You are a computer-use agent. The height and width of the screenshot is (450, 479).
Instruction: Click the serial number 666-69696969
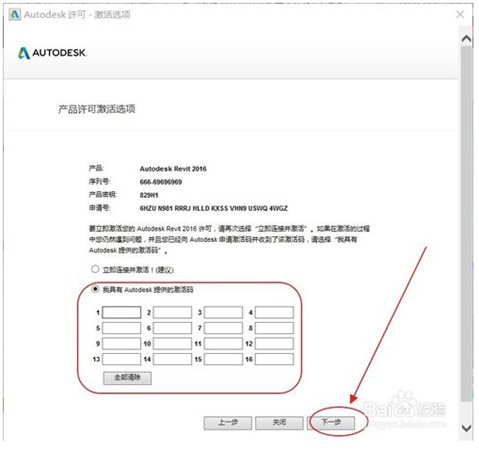pyautogui.click(x=161, y=182)
